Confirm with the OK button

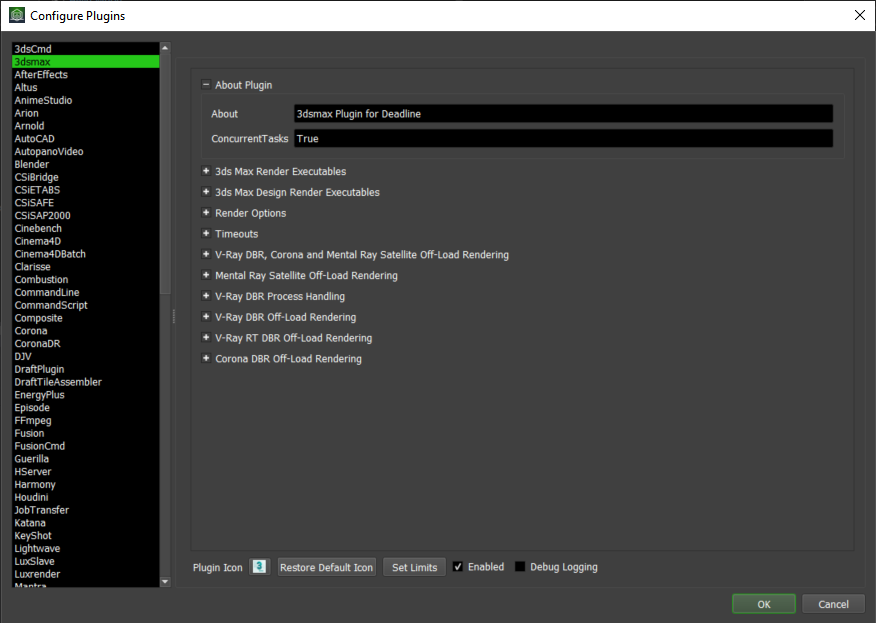pyautogui.click(x=764, y=604)
